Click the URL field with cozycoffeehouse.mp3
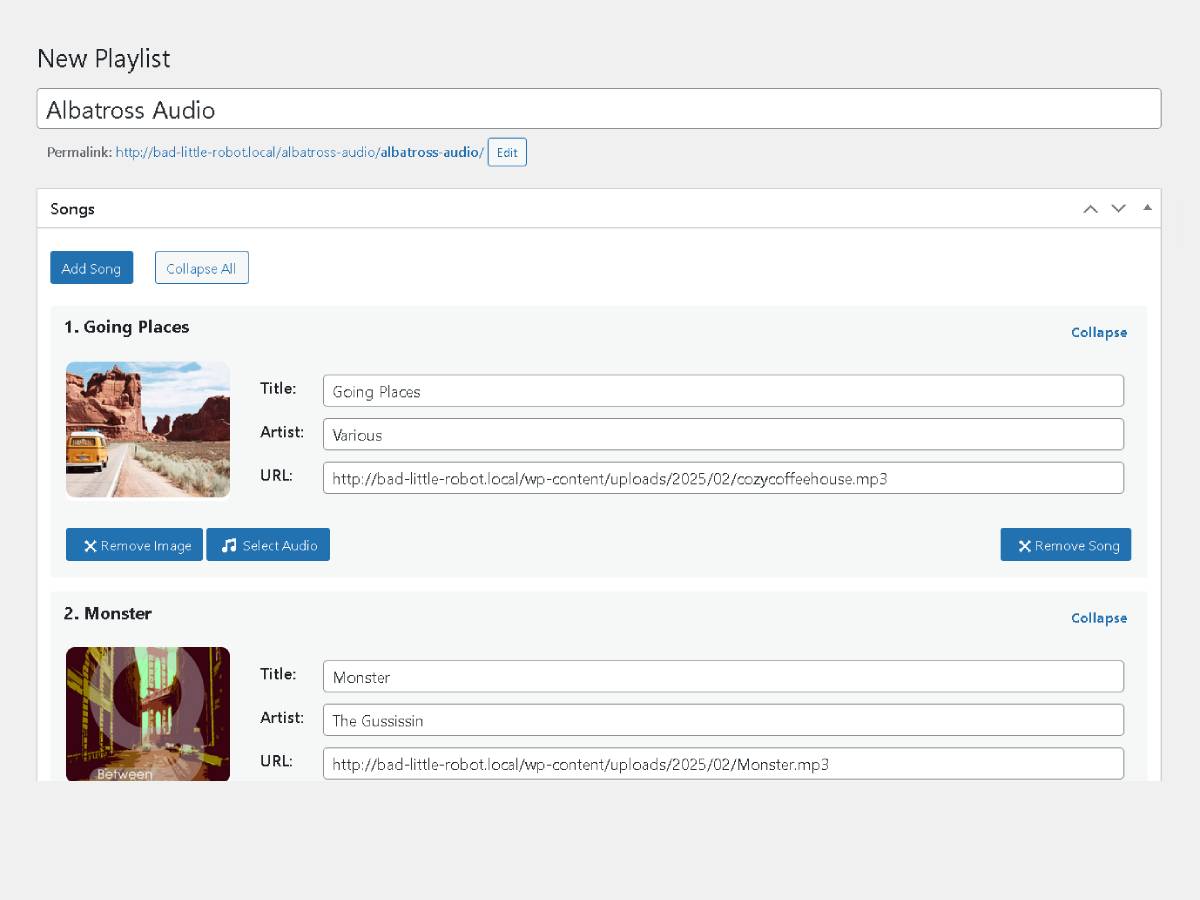 pos(723,478)
